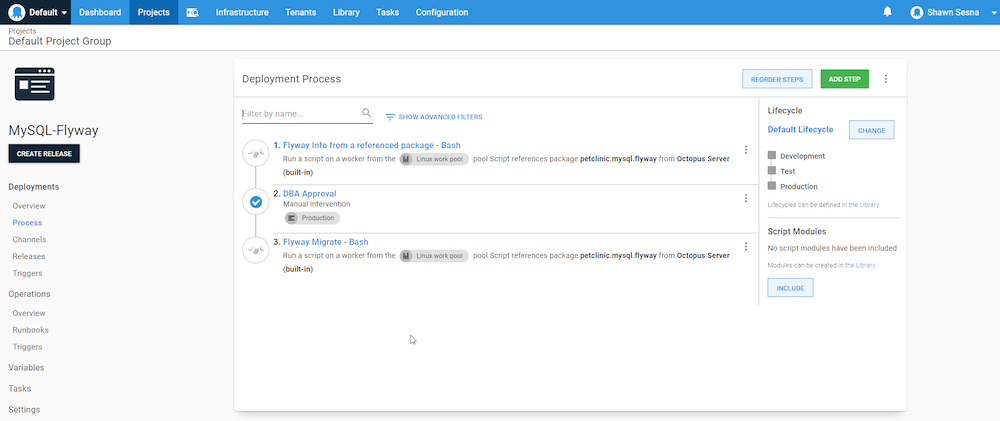Select the Projects tab
Screen dimensions: 1000x421
(154, 12)
